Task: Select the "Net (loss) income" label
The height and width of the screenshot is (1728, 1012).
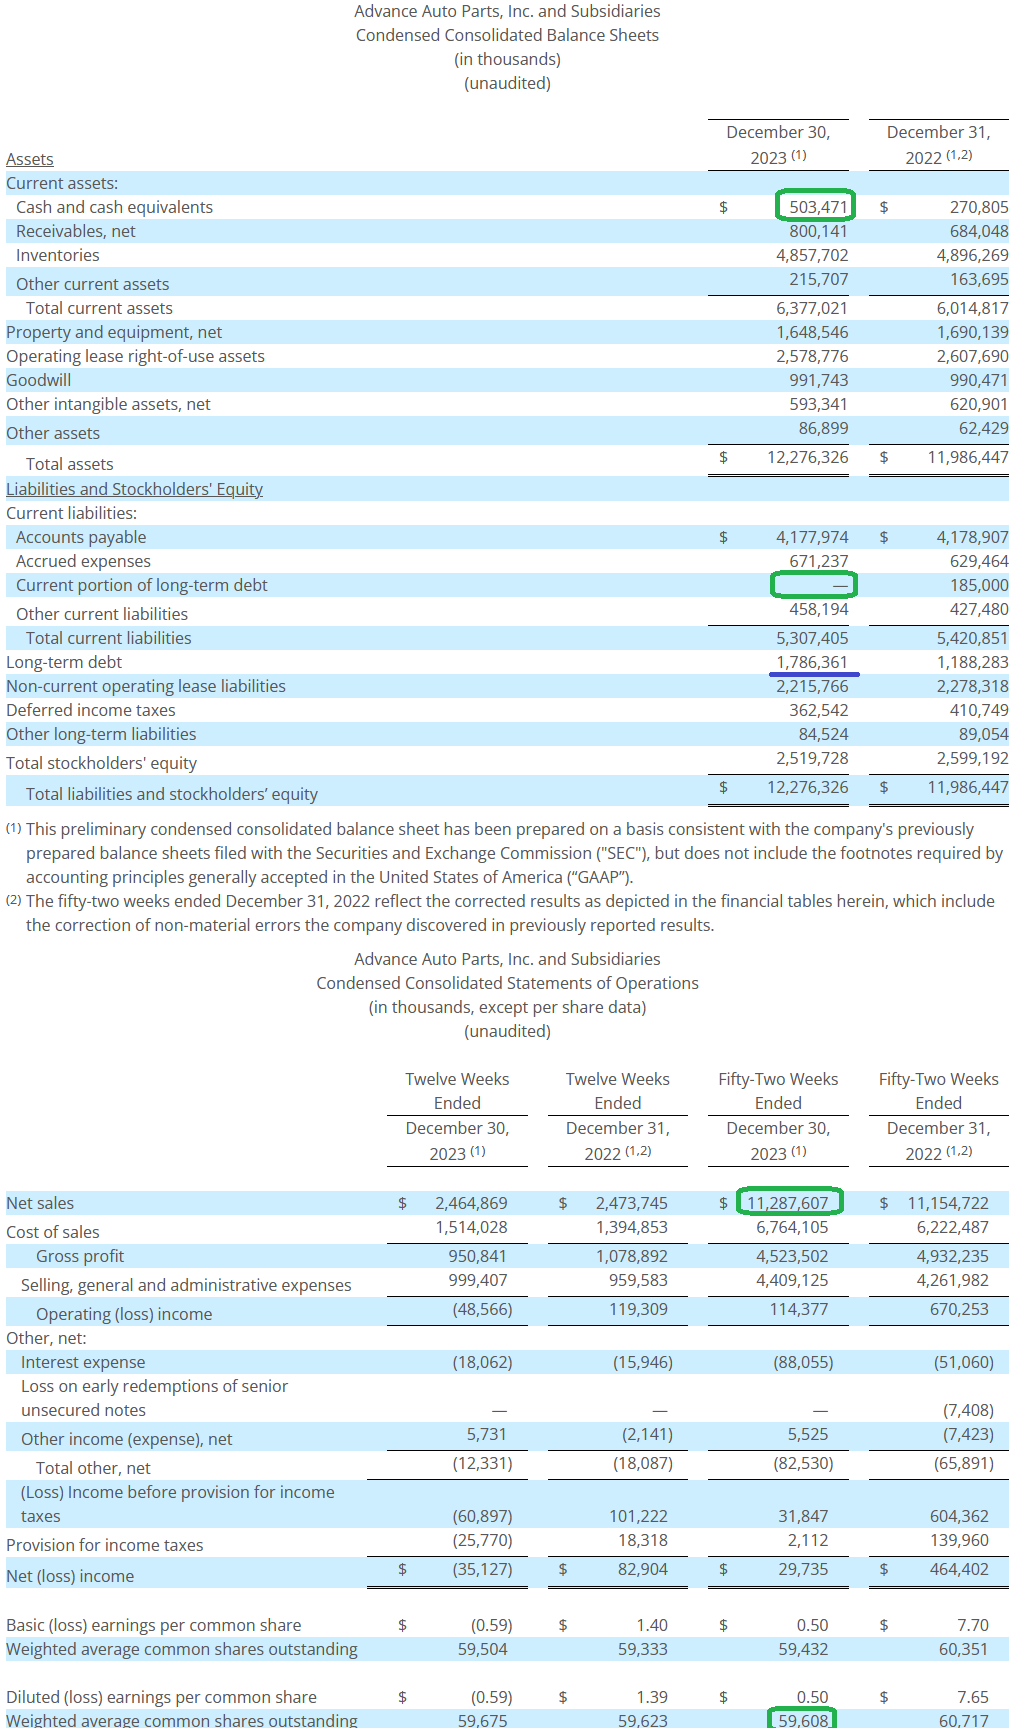Action: [x=70, y=1576]
